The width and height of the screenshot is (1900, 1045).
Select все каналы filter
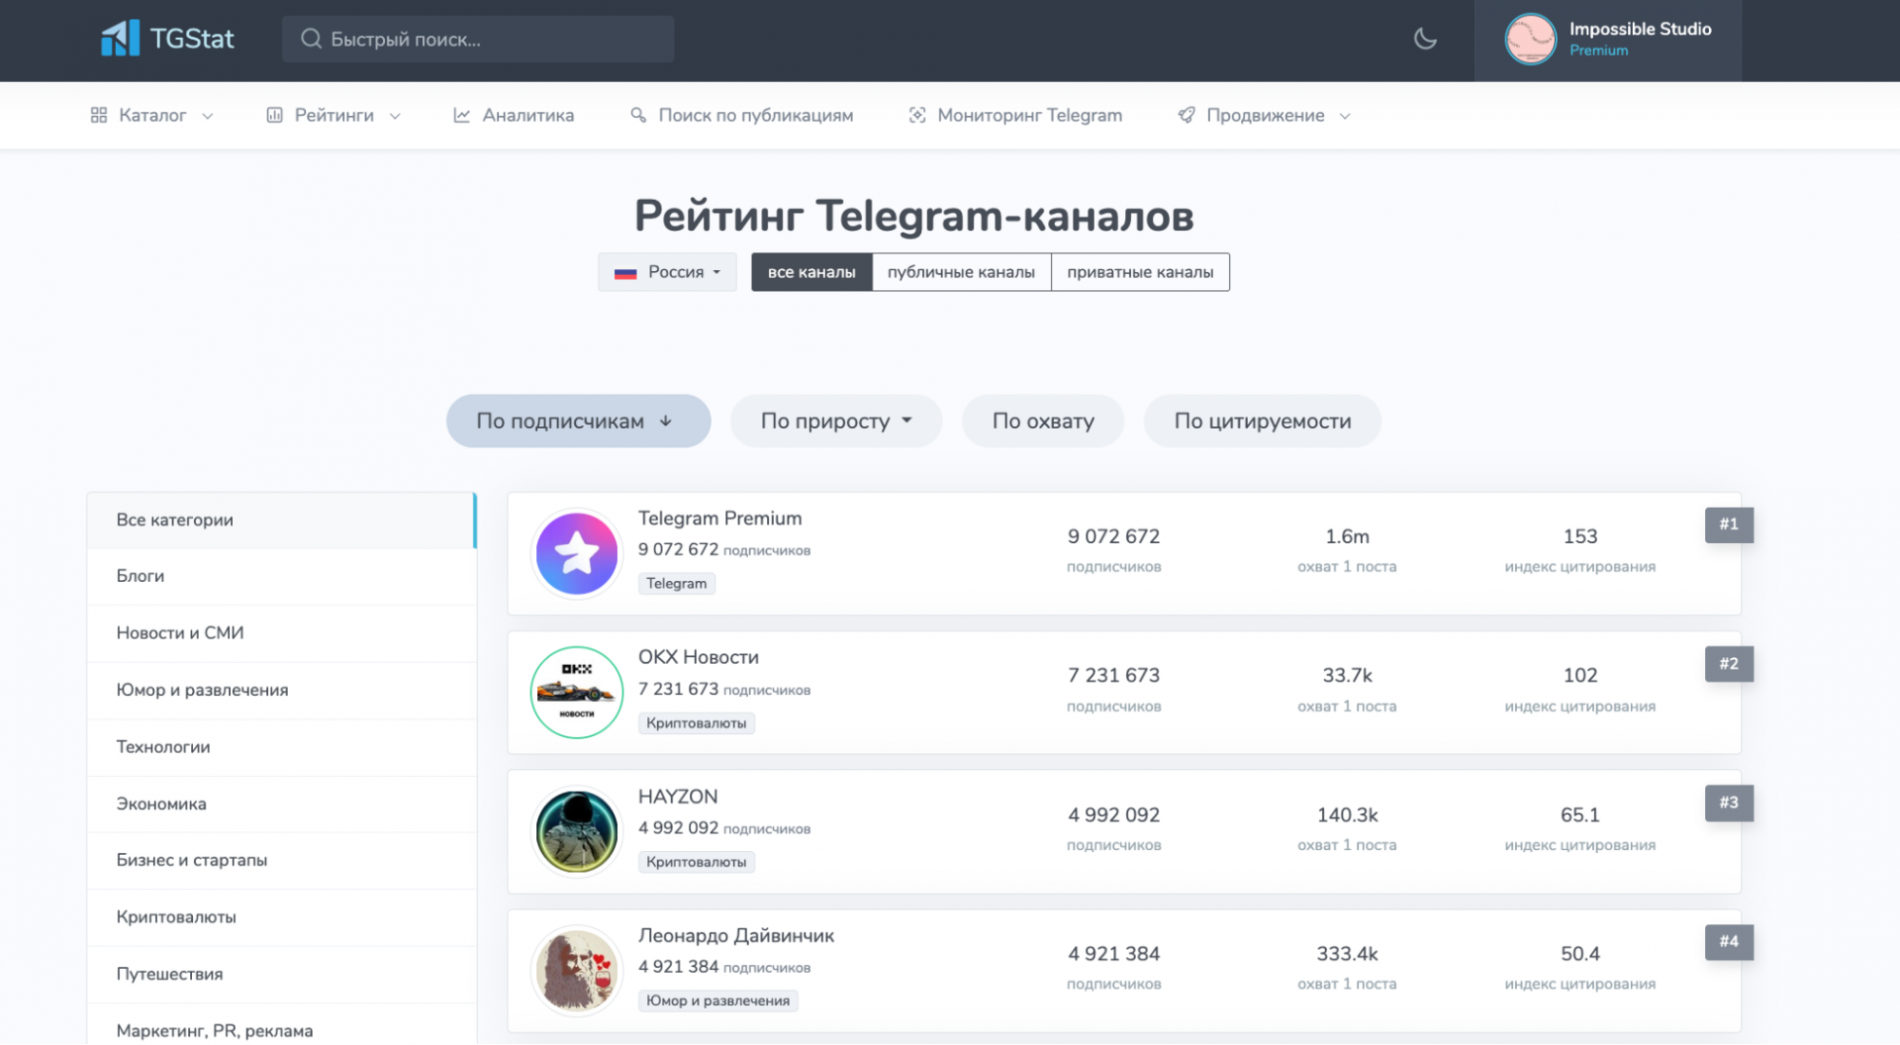click(811, 272)
